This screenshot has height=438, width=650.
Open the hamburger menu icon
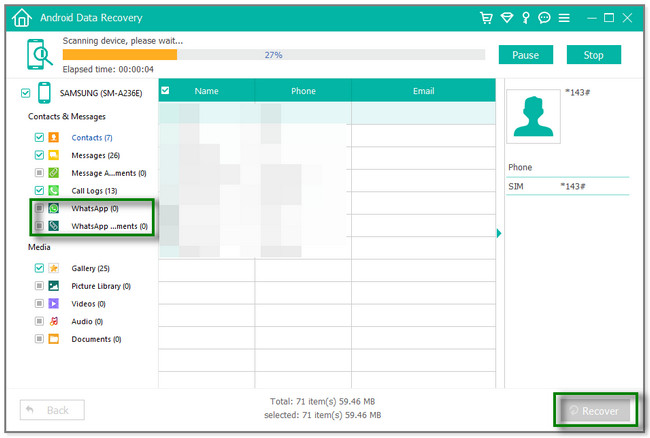coord(564,18)
